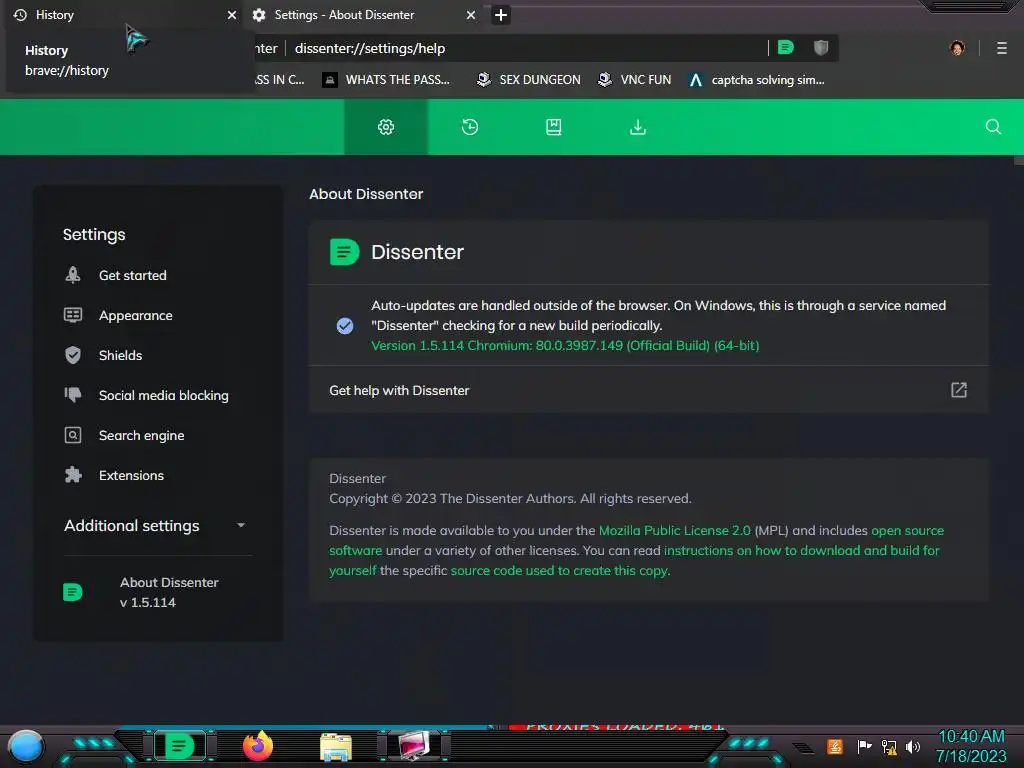Click the Dissenter comment icon in address bar
Viewport: 1024px width, 768px height.
coord(786,48)
